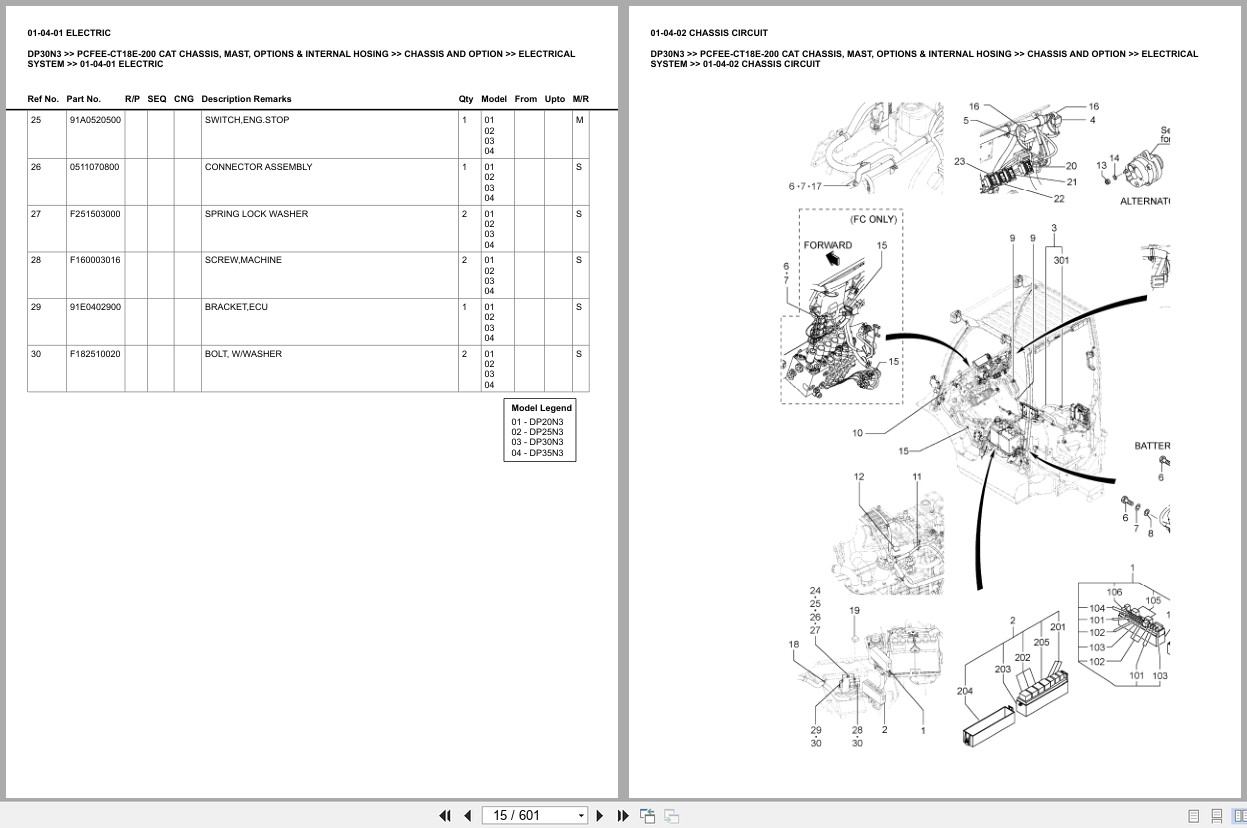The image size is (1247, 828).
Task: Click callout number 301 in the diagram
Action: click(x=1061, y=260)
